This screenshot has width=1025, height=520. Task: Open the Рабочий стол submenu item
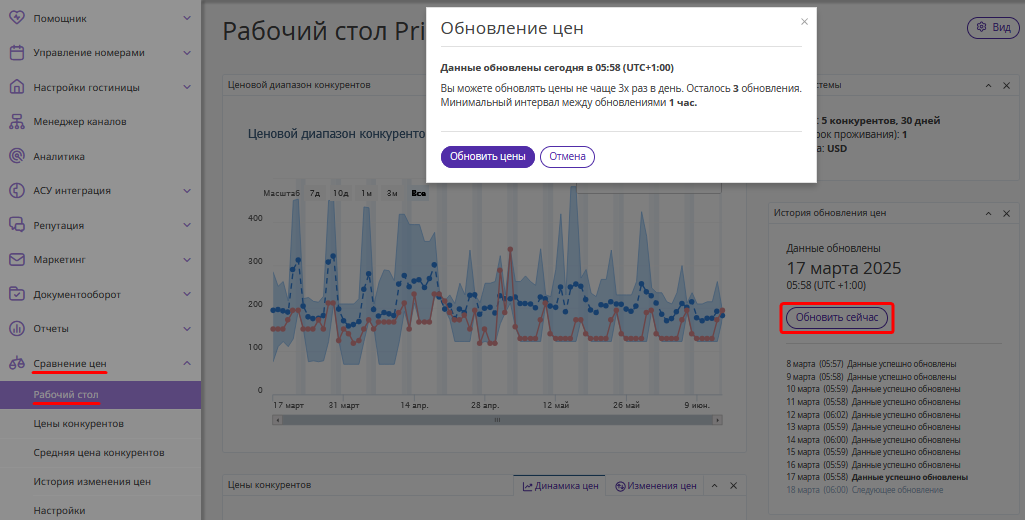click(101, 395)
